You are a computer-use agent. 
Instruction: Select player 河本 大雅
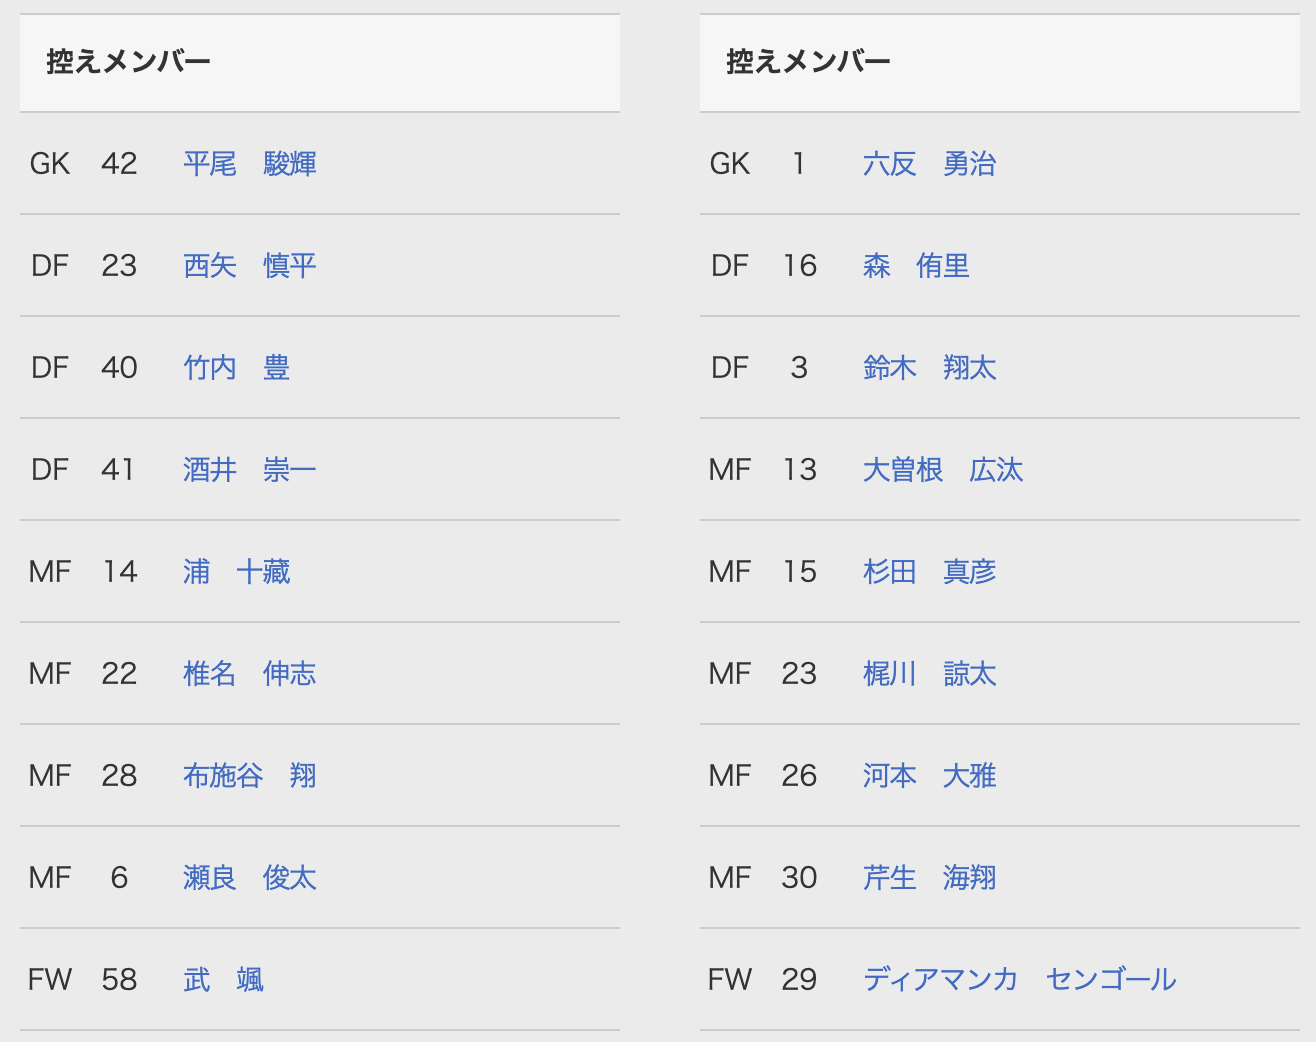tap(930, 776)
